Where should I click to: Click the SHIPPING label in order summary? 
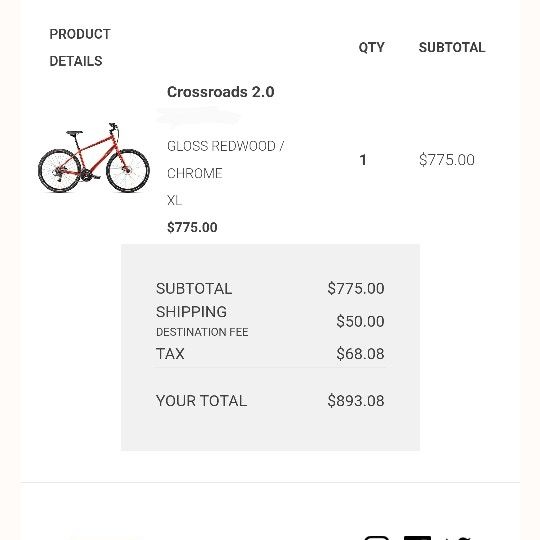191,312
